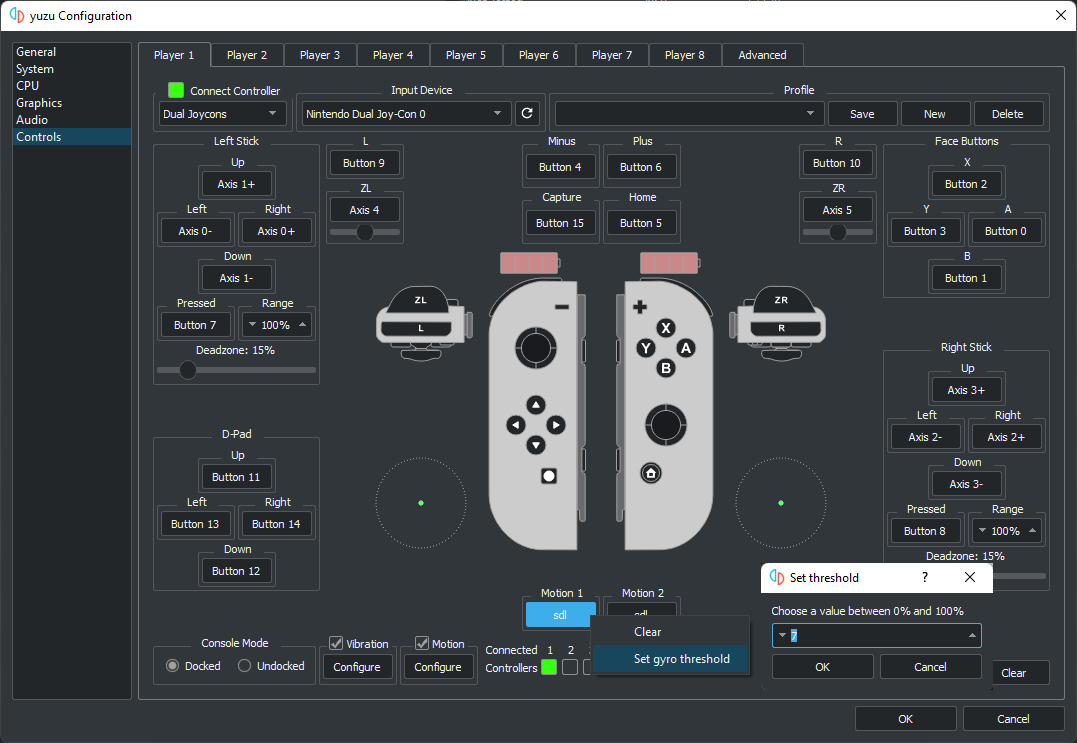Expand the Profile dropdown
Viewport: 1077px width, 743px height.
(x=689, y=113)
